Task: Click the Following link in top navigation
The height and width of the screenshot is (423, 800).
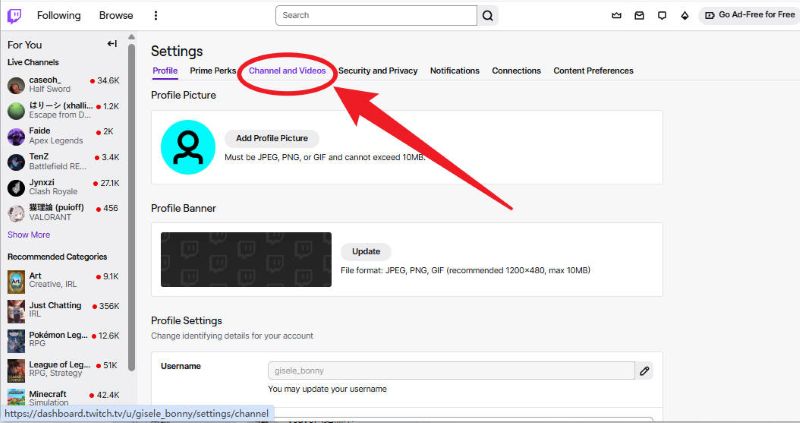Action: pos(59,16)
